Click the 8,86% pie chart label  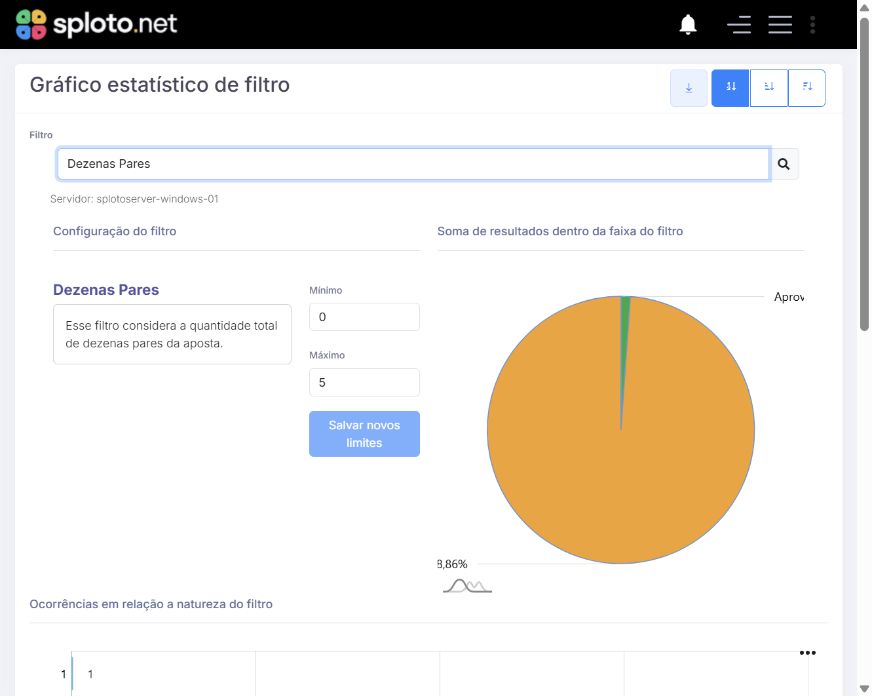tap(452, 564)
